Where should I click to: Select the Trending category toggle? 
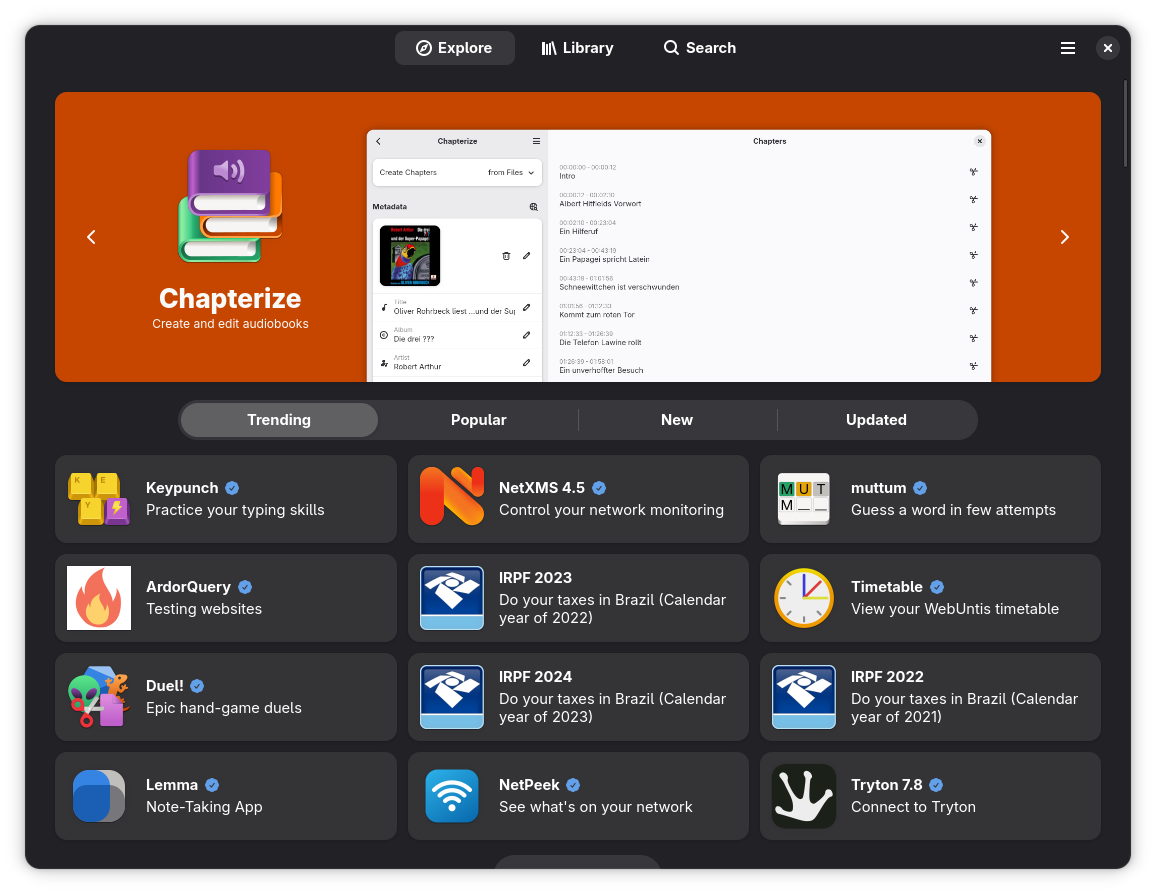(x=279, y=419)
